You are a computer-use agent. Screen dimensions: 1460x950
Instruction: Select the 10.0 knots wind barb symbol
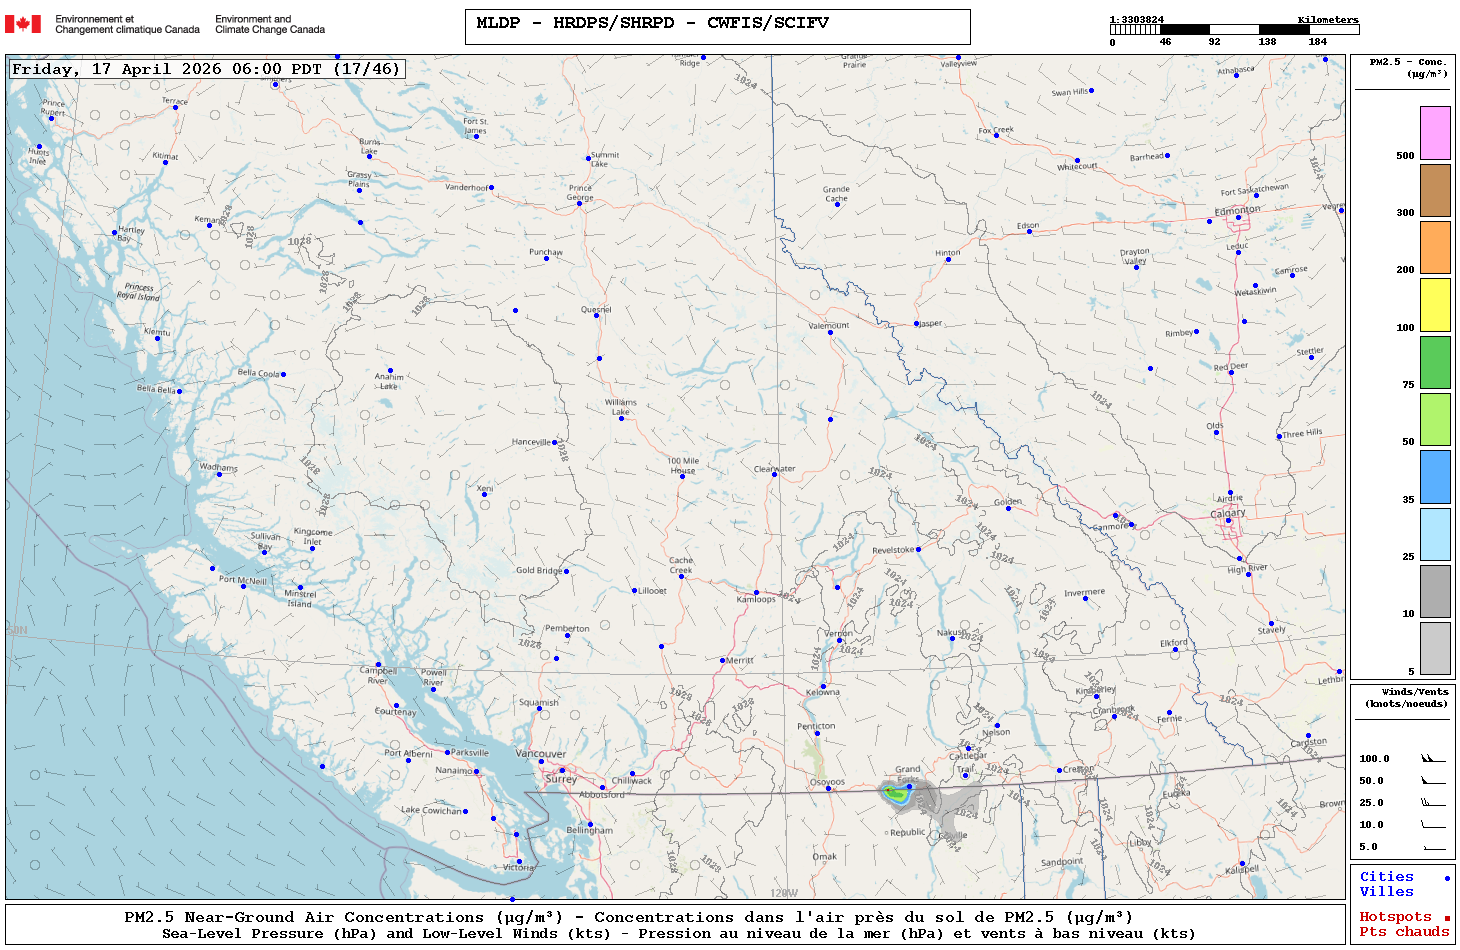pyautogui.click(x=1432, y=825)
